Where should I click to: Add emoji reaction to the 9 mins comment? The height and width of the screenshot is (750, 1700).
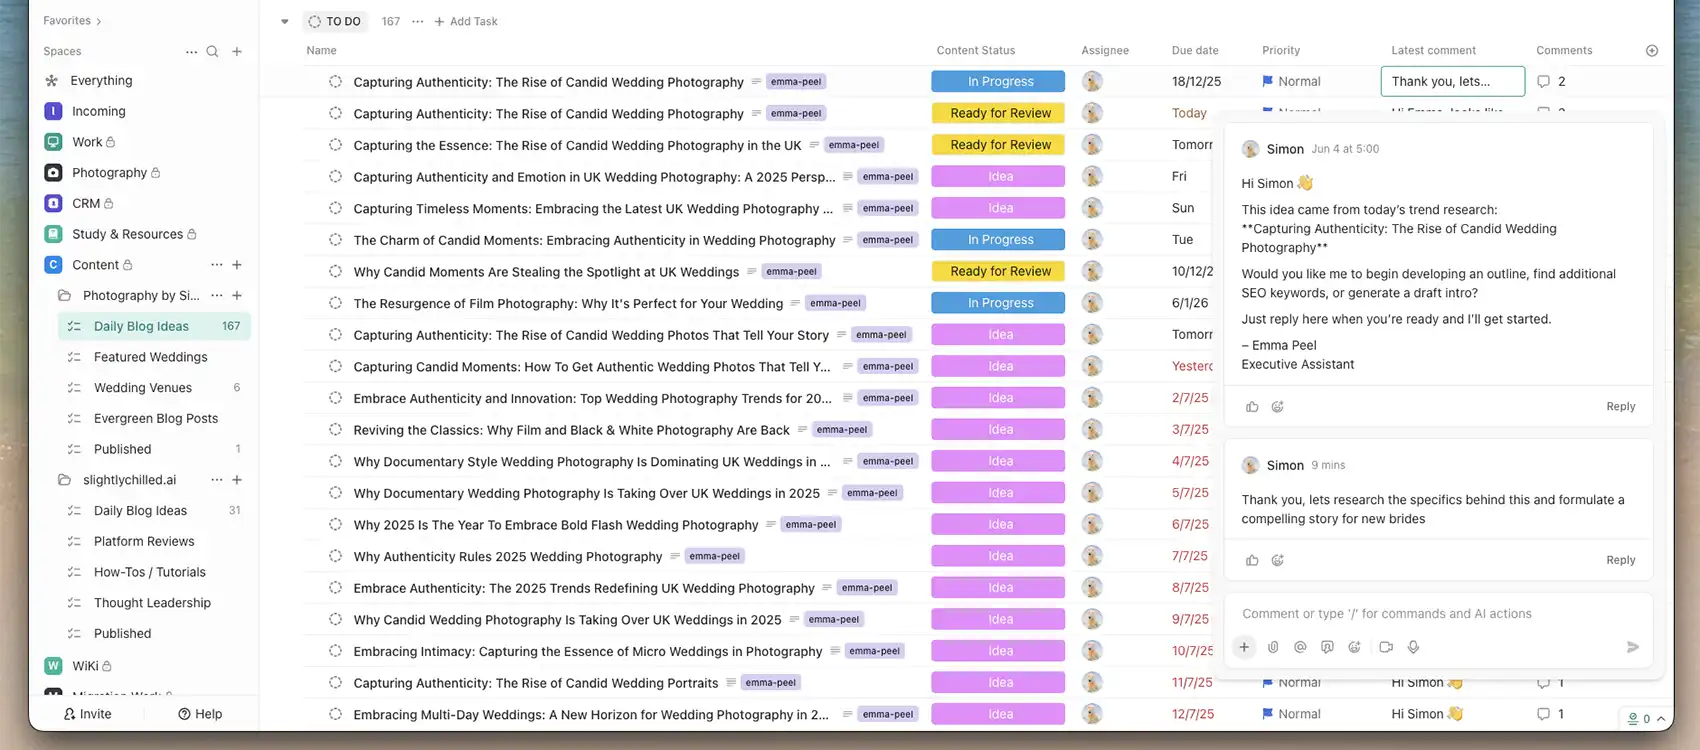[x=1277, y=561]
